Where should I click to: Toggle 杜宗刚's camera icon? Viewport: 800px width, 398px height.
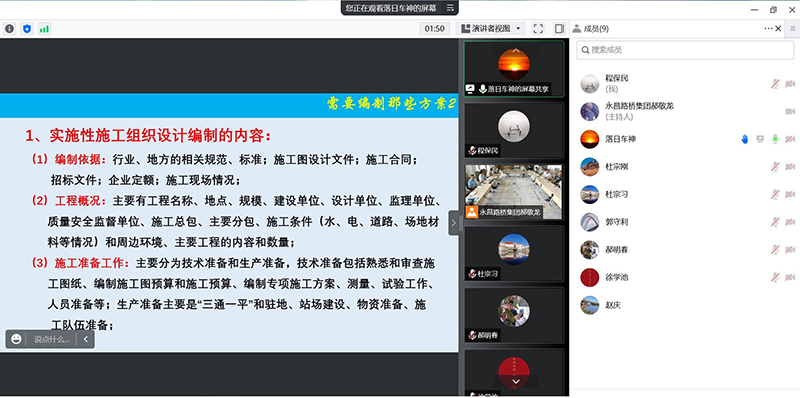click(790, 166)
